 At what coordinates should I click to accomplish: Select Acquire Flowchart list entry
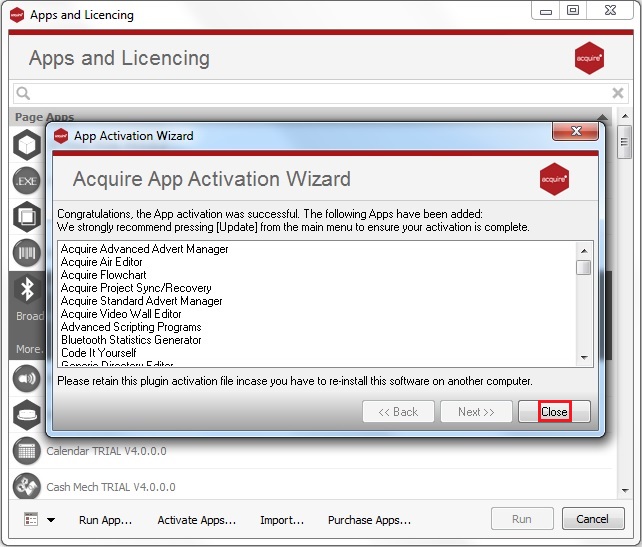[103, 275]
